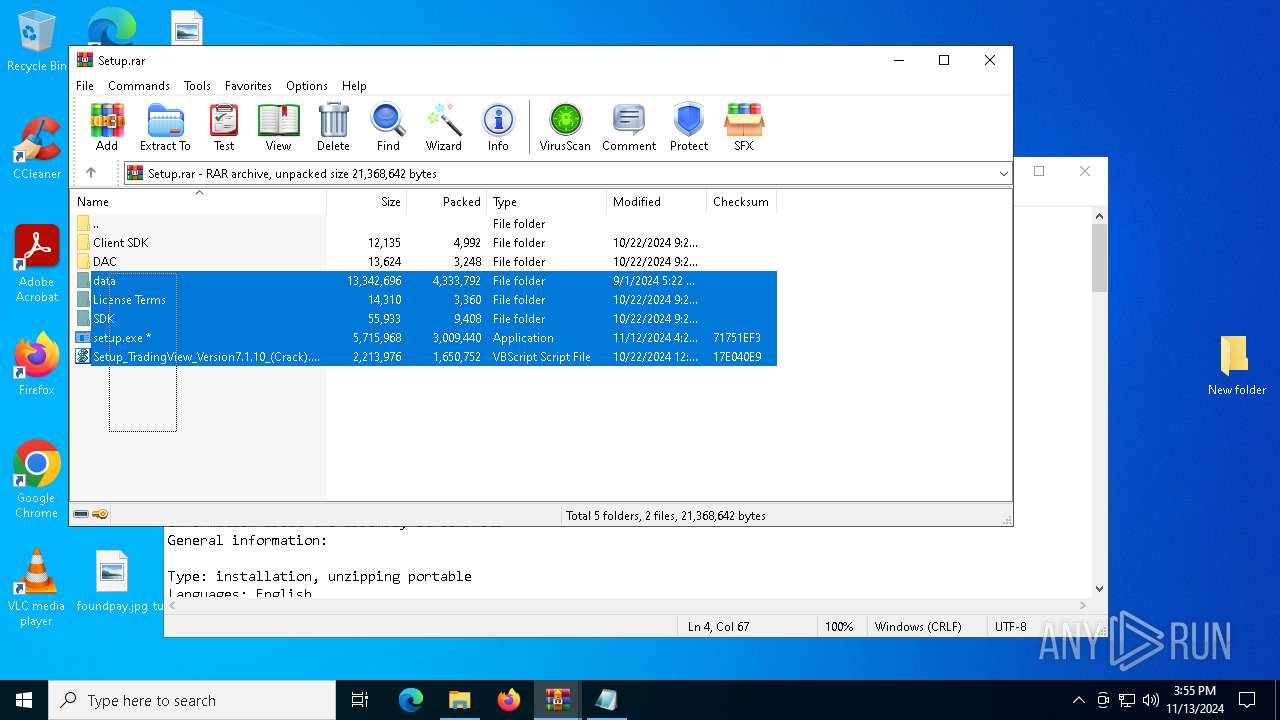This screenshot has width=1280, height=720.
Task: Open the Commands menu
Action: pos(139,86)
